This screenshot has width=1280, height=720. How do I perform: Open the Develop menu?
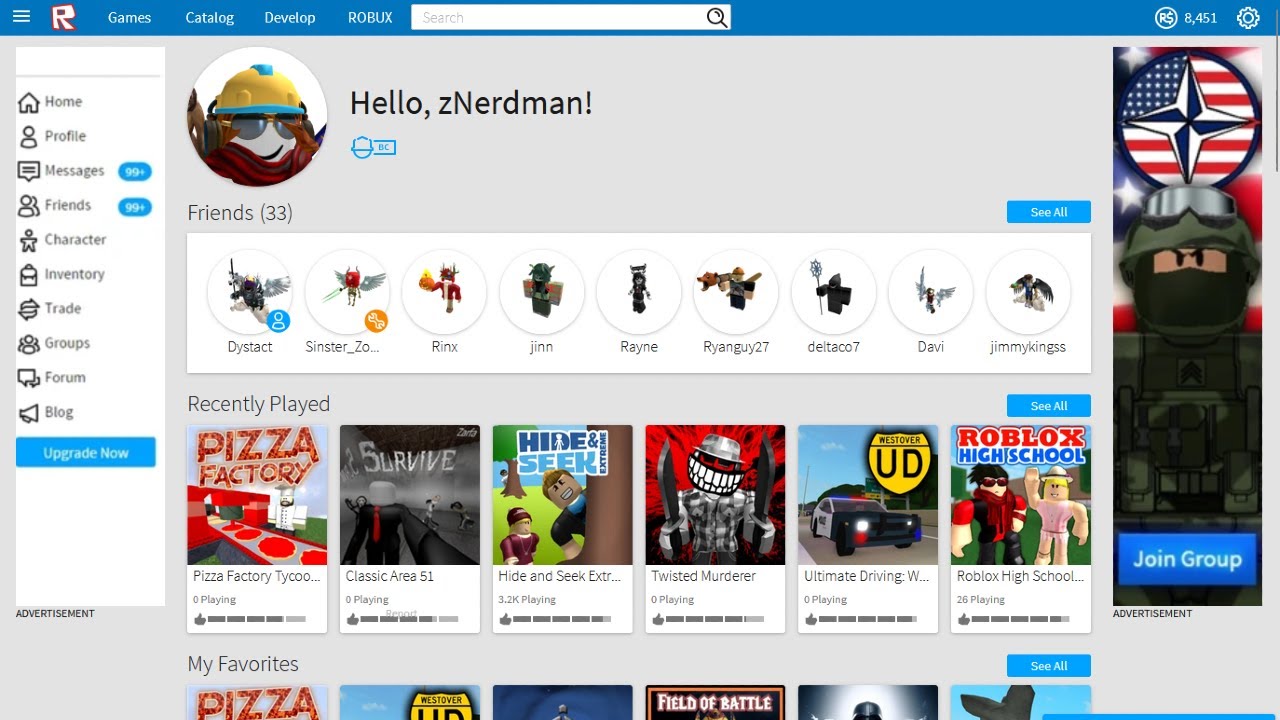coord(290,17)
